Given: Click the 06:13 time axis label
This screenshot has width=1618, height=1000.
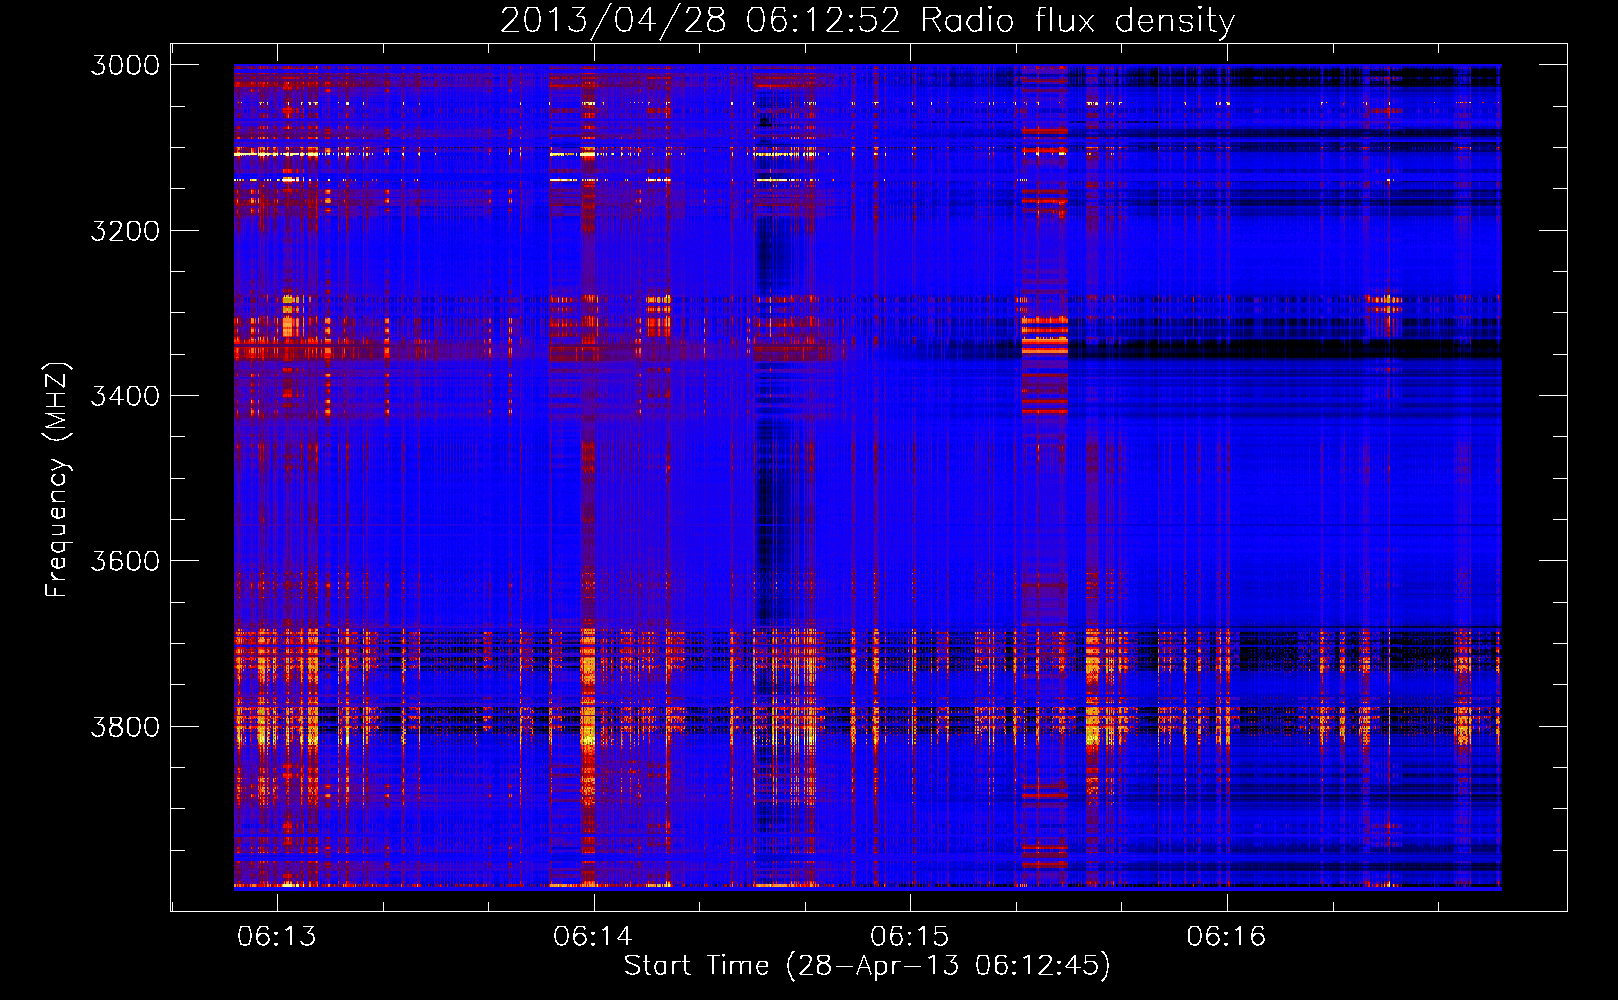Looking at the screenshot, I should click(x=277, y=936).
